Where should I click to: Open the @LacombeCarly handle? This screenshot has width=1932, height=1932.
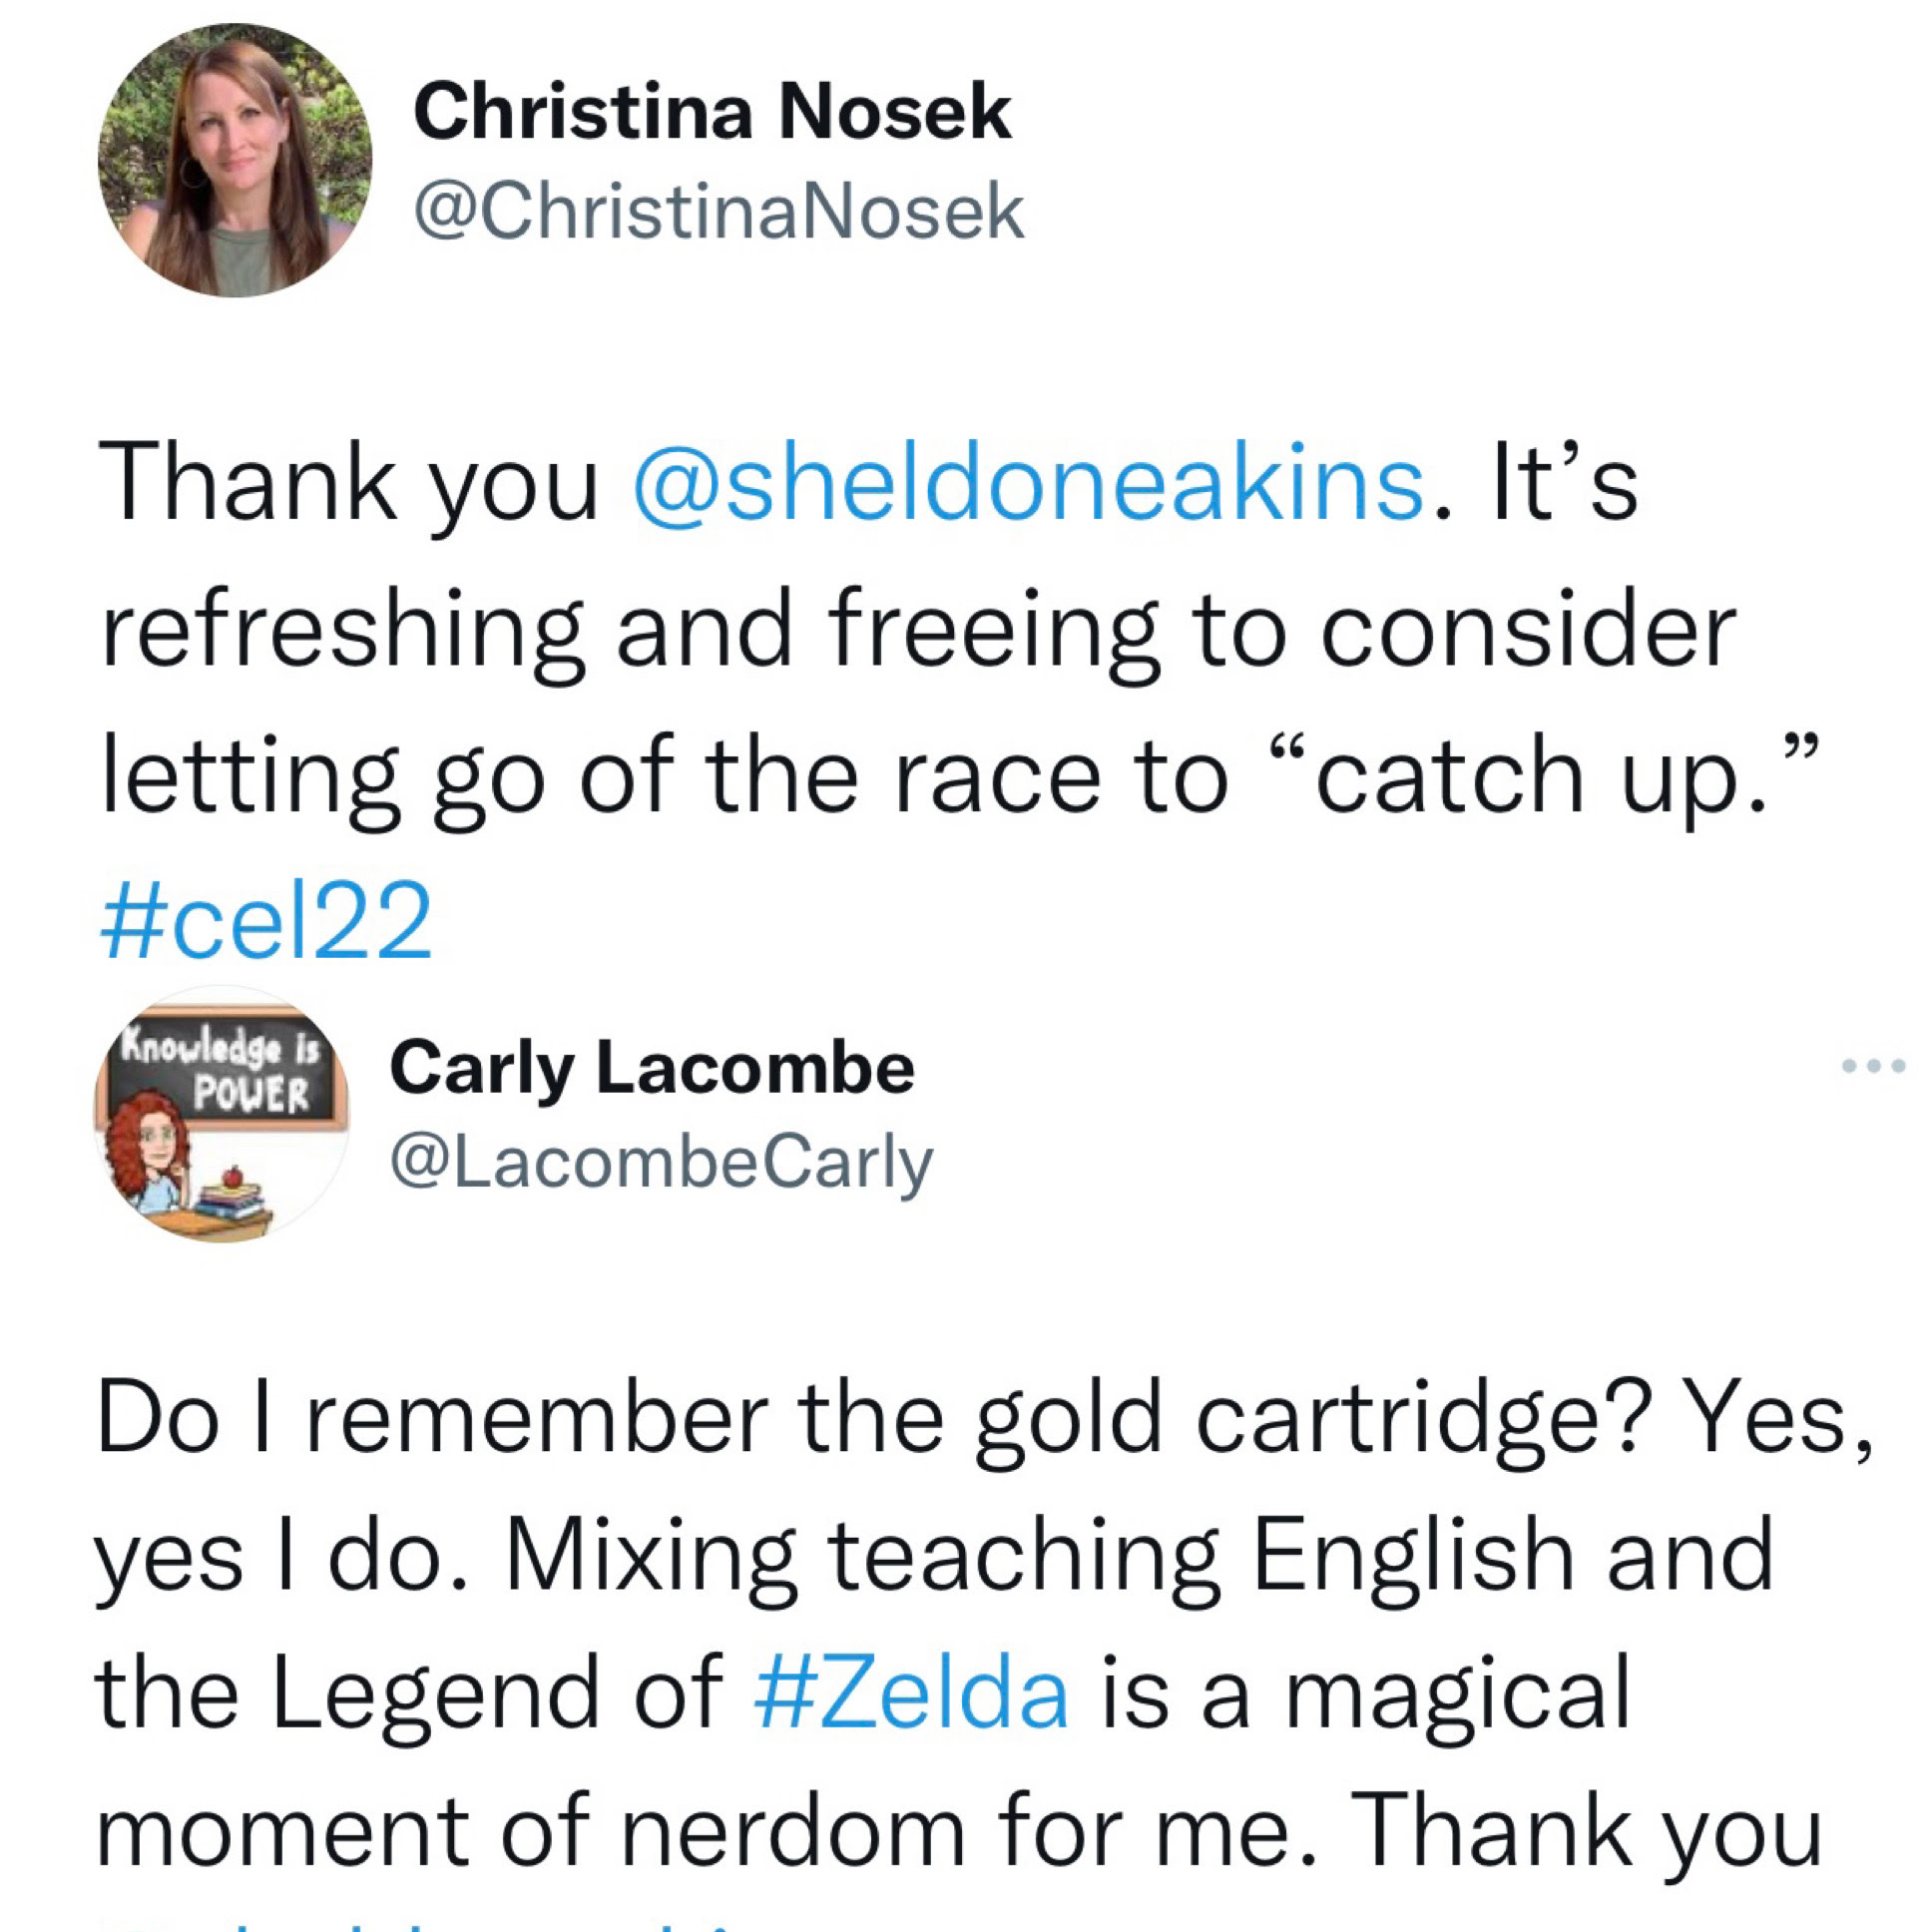point(661,1162)
